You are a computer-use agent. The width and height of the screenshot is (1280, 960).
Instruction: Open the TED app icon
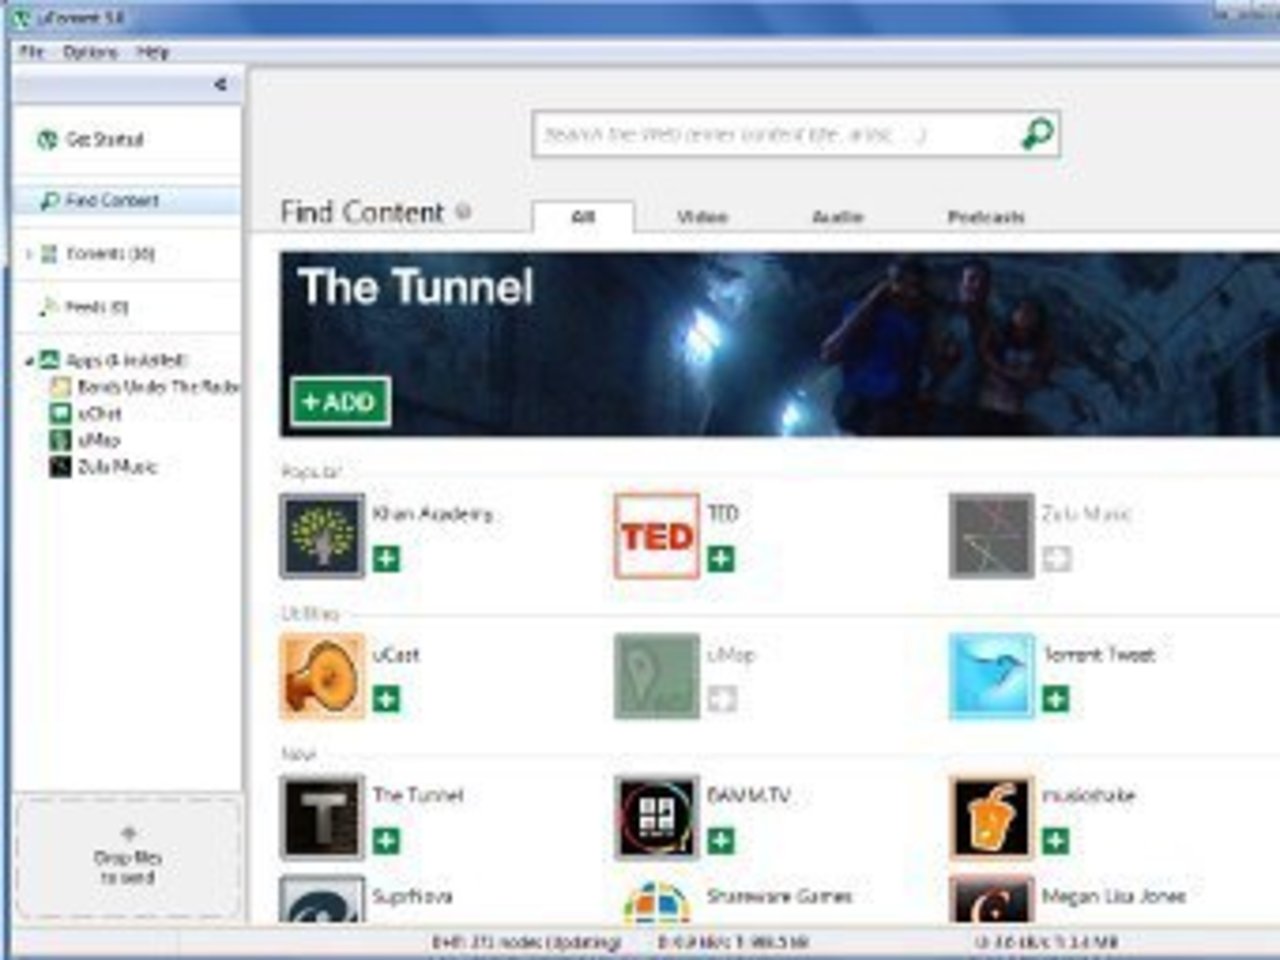click(x=657, y=536)
